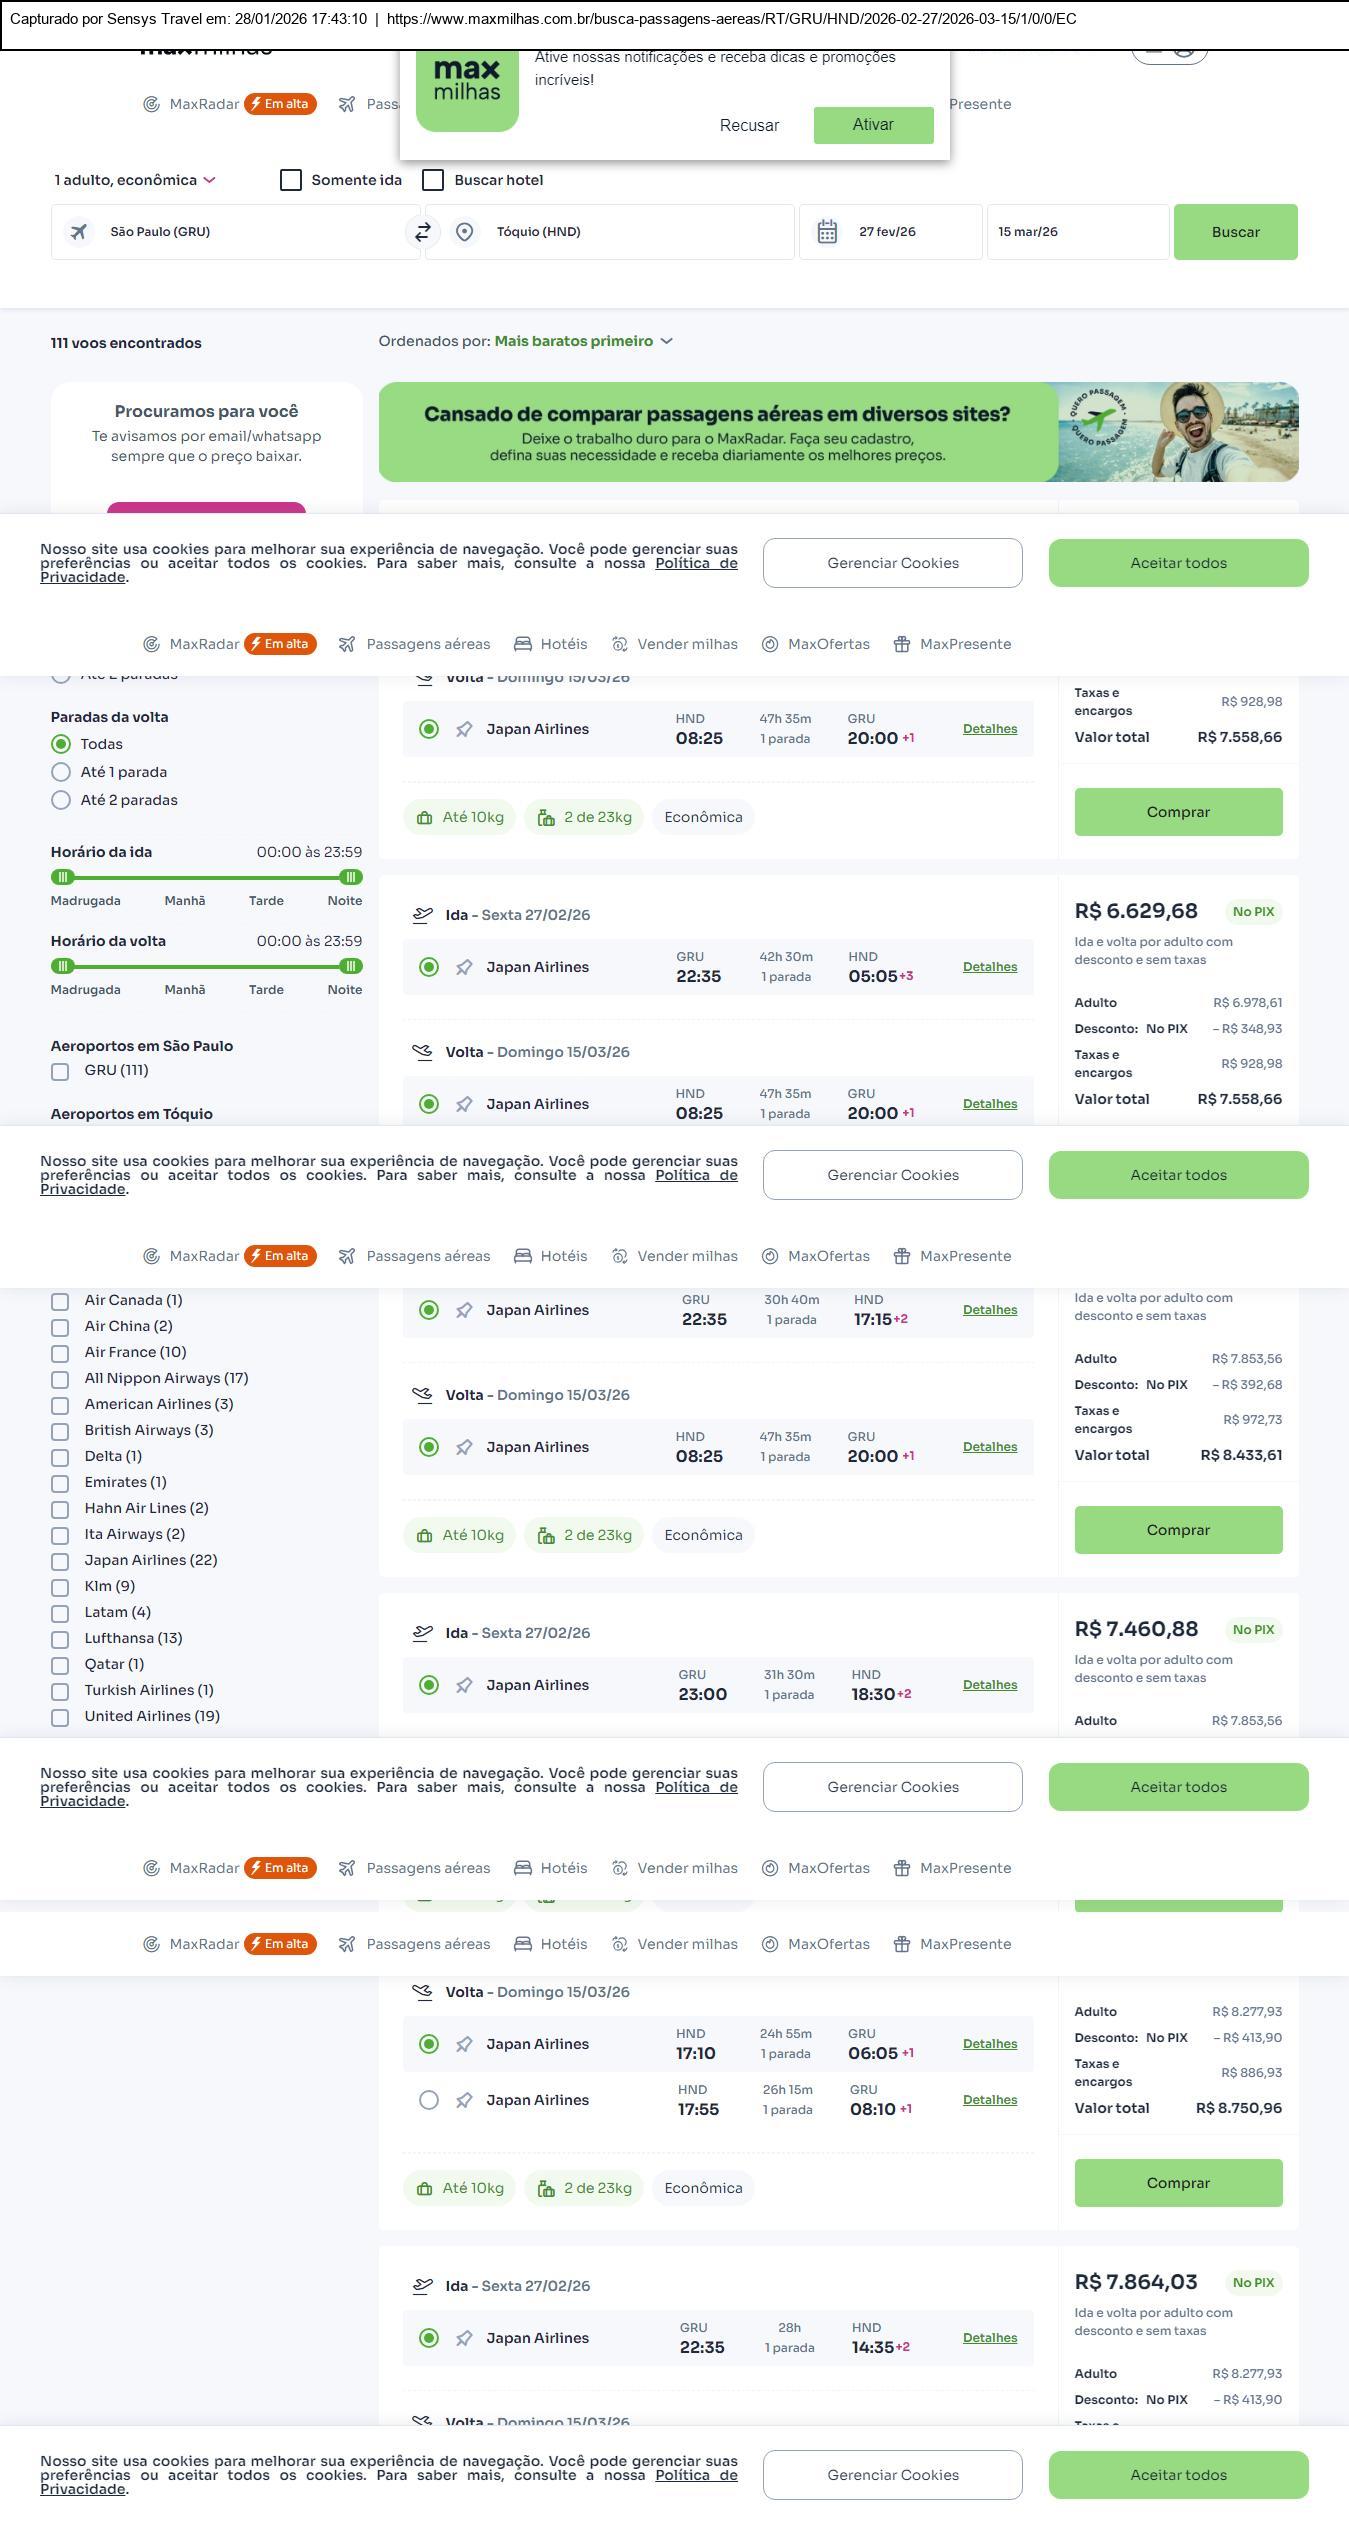
Task: Click the pin icon on the 17:10 return flight
Action: coord(464,2044)
